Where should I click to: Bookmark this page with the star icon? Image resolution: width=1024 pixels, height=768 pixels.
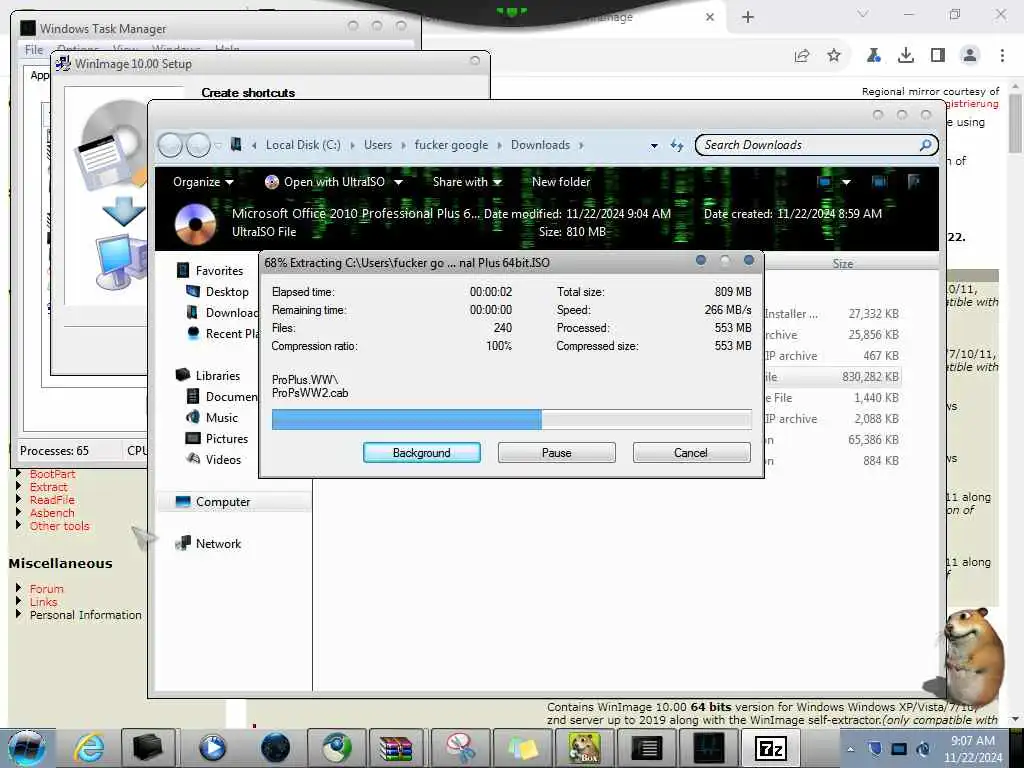tap(834, 56)
